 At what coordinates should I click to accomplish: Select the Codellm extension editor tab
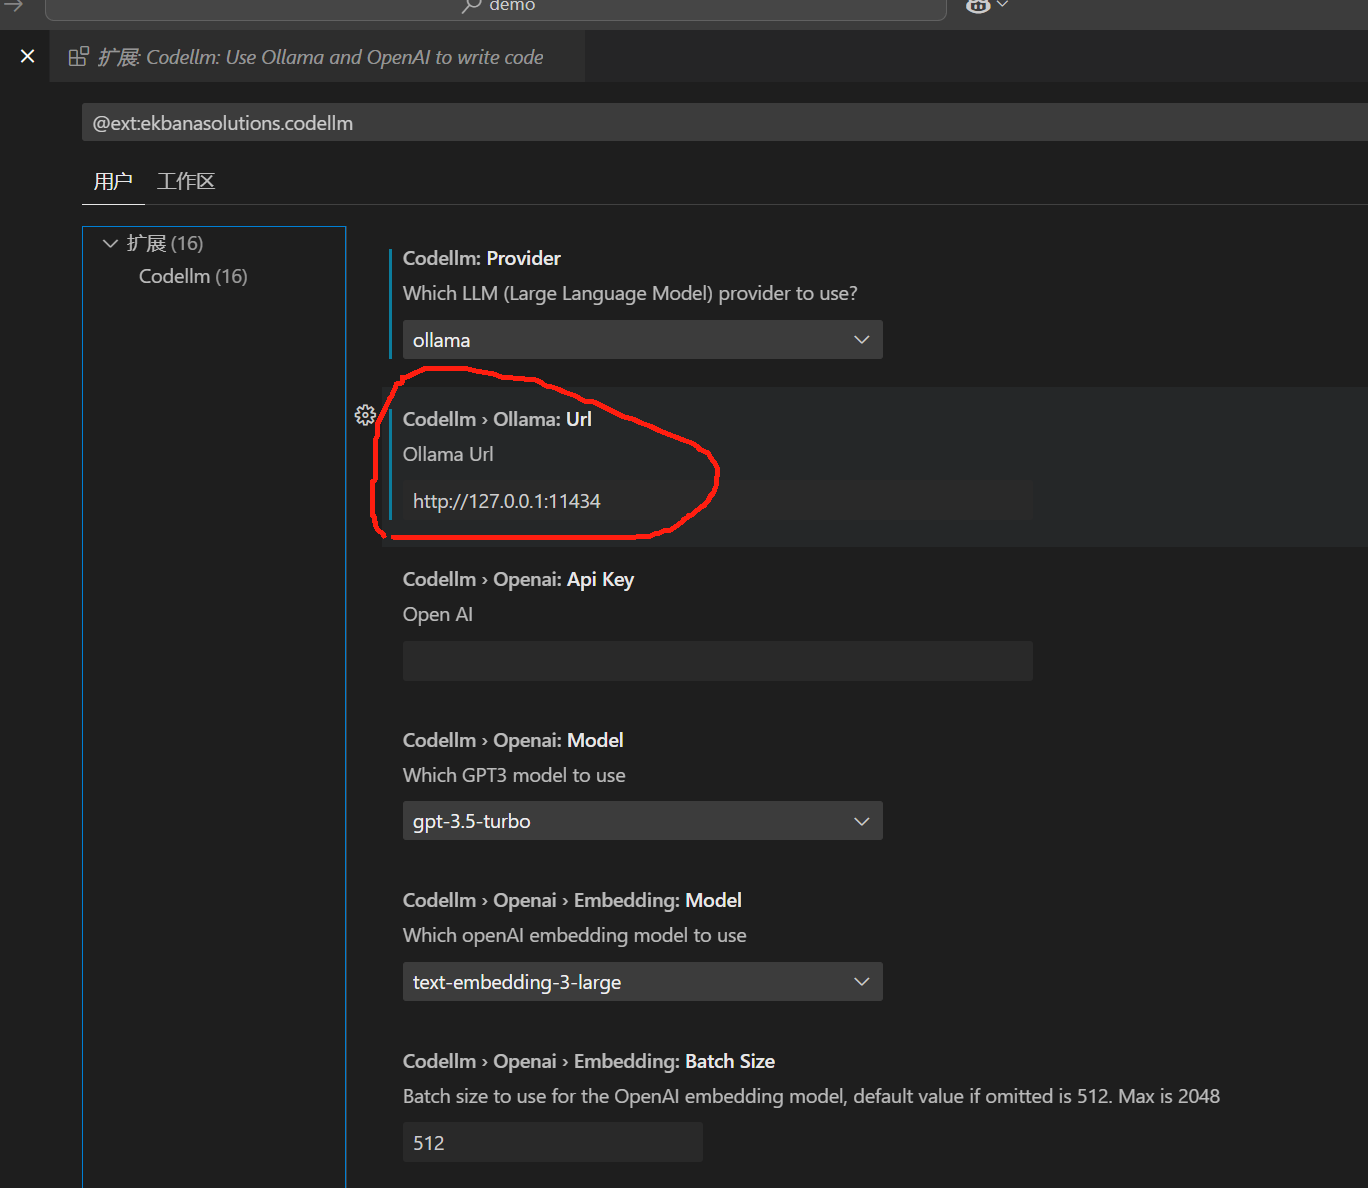[318, 57]
